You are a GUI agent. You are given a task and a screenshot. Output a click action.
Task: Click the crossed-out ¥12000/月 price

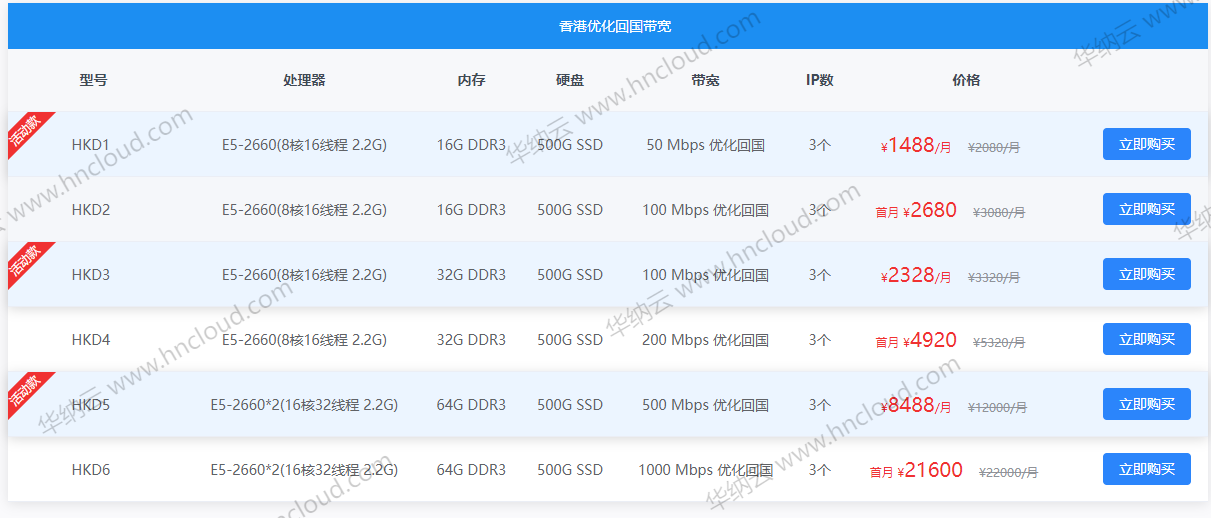pyautogui.click(x=997, y=407)
